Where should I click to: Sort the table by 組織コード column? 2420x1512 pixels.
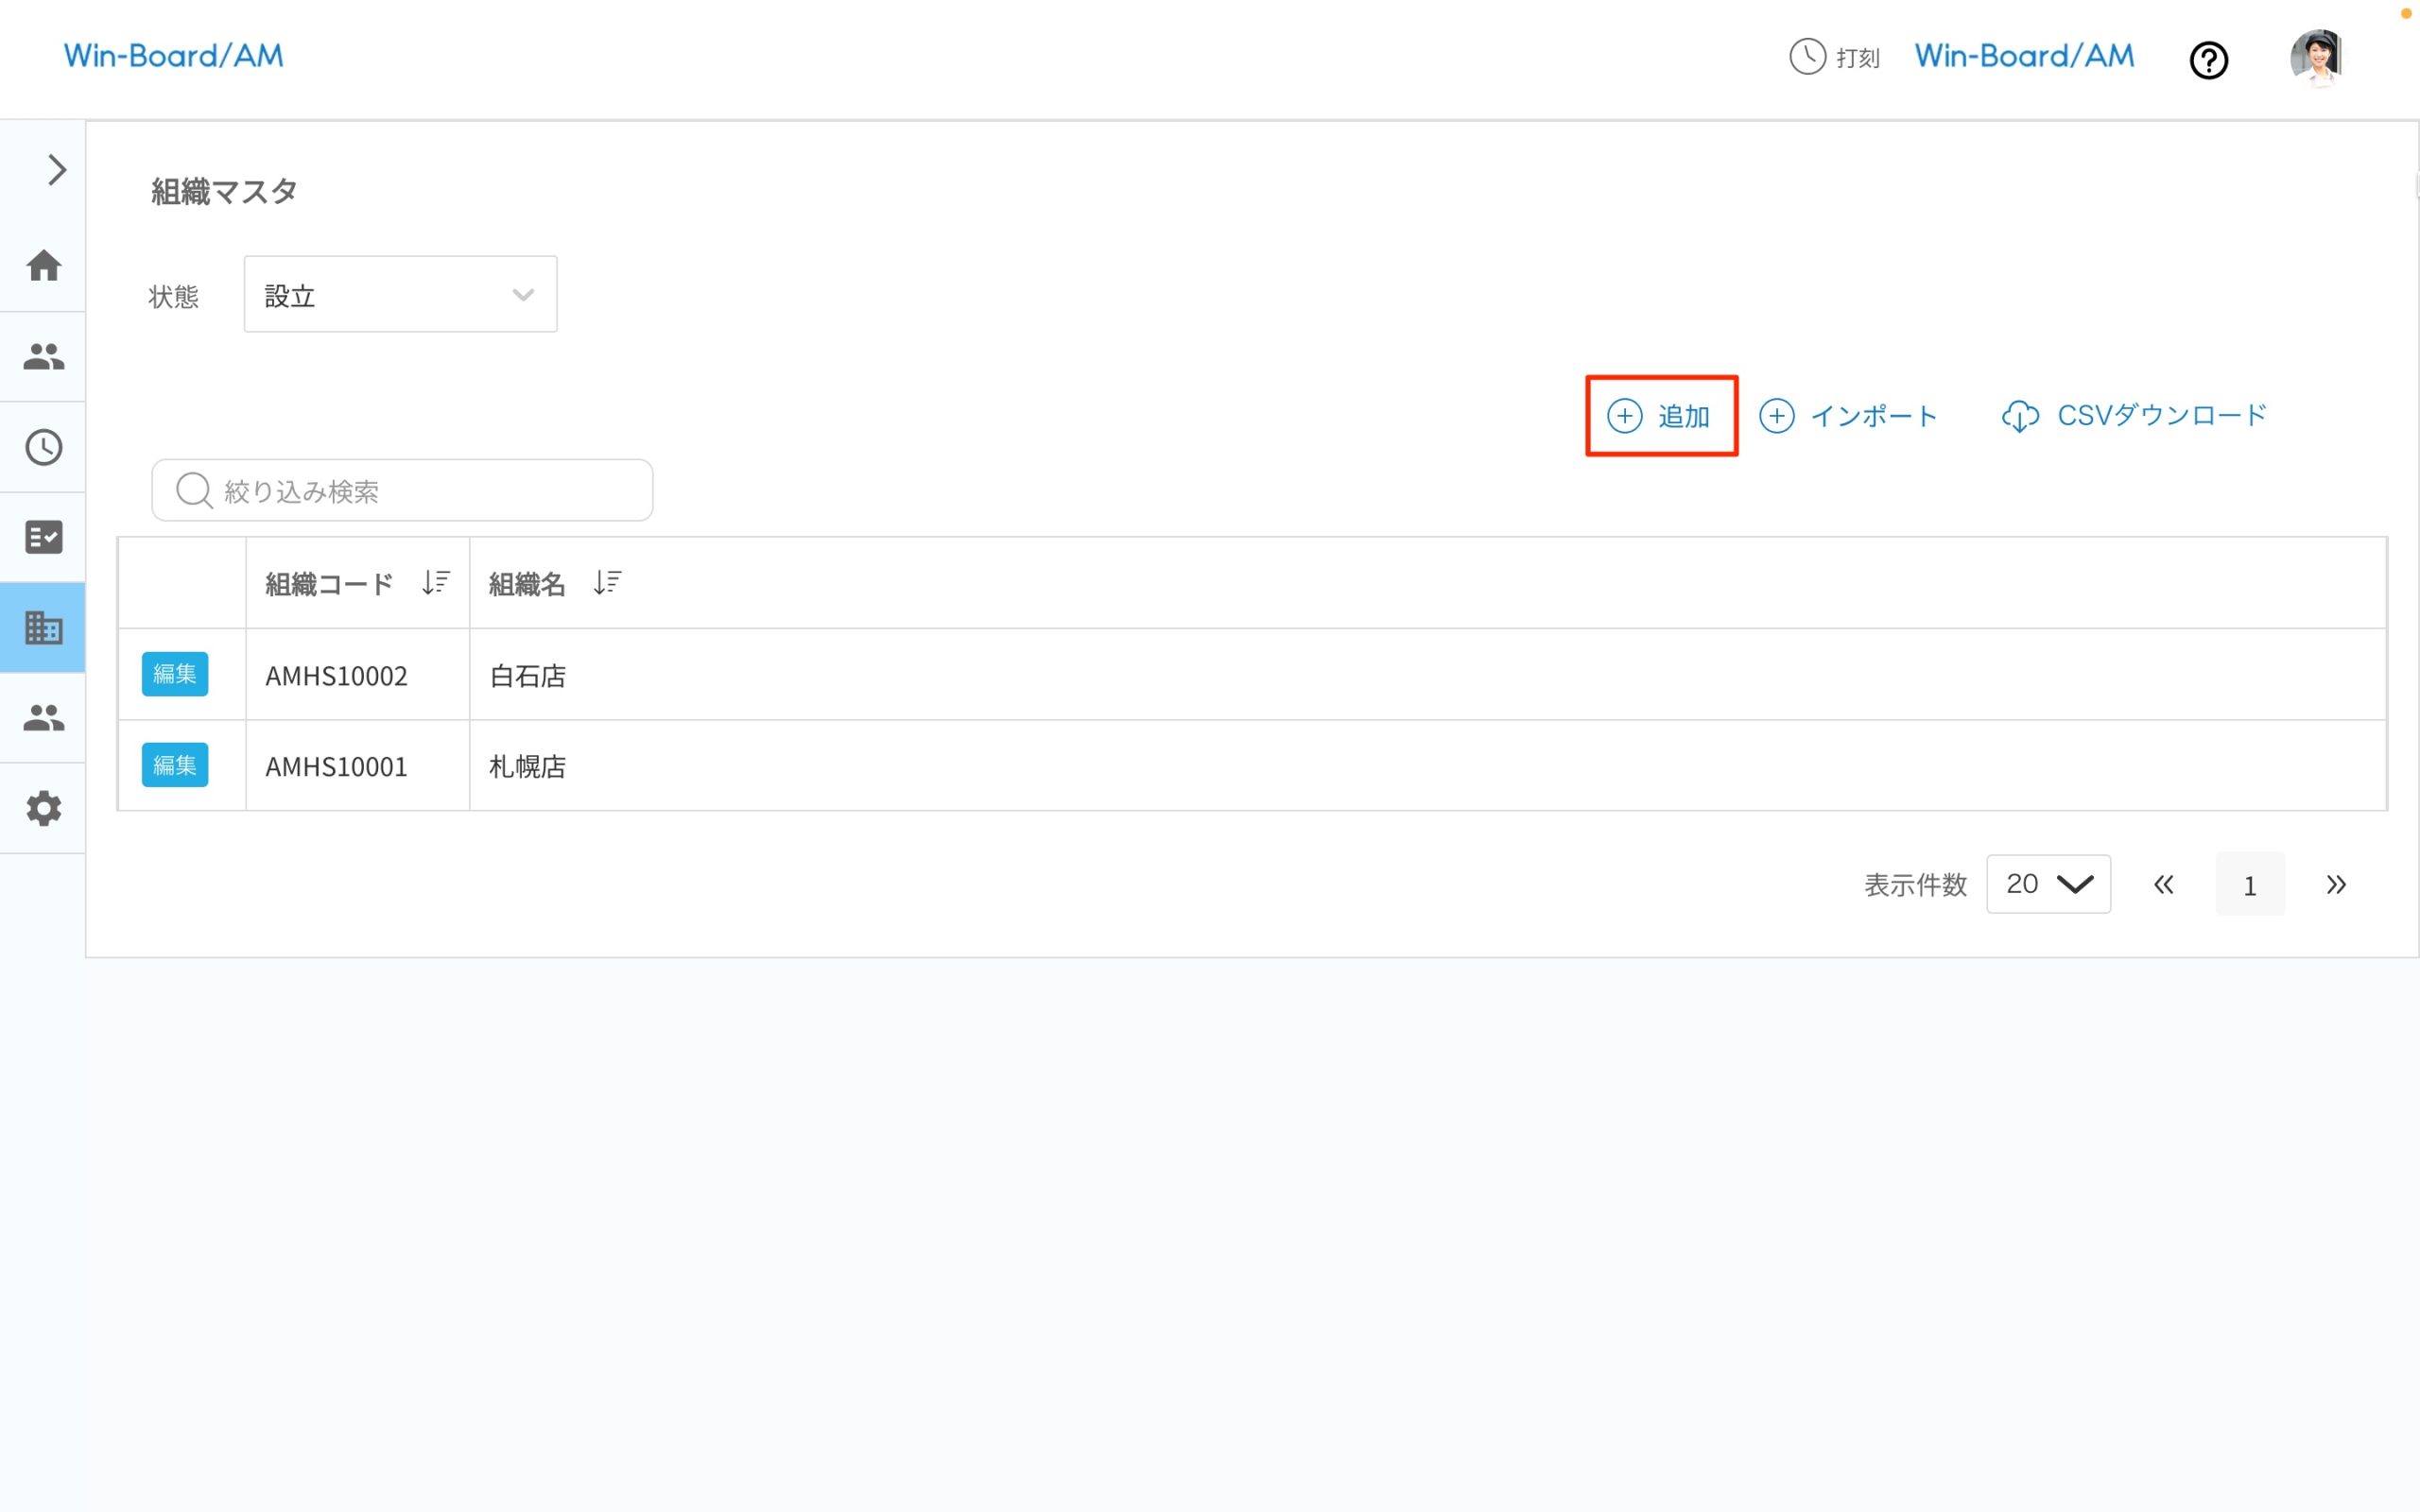pyautogui.click(x=436, y=582)
